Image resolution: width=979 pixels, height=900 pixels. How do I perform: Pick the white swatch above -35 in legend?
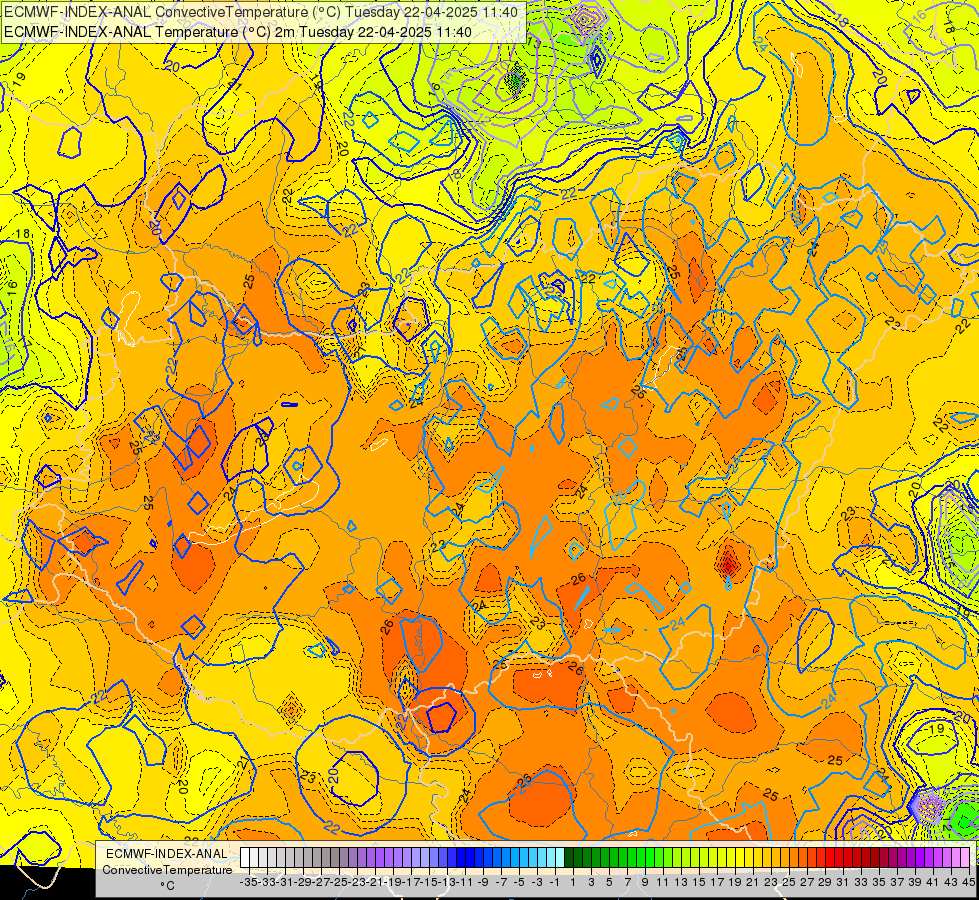pyautogui.click(x=245, y=857)
